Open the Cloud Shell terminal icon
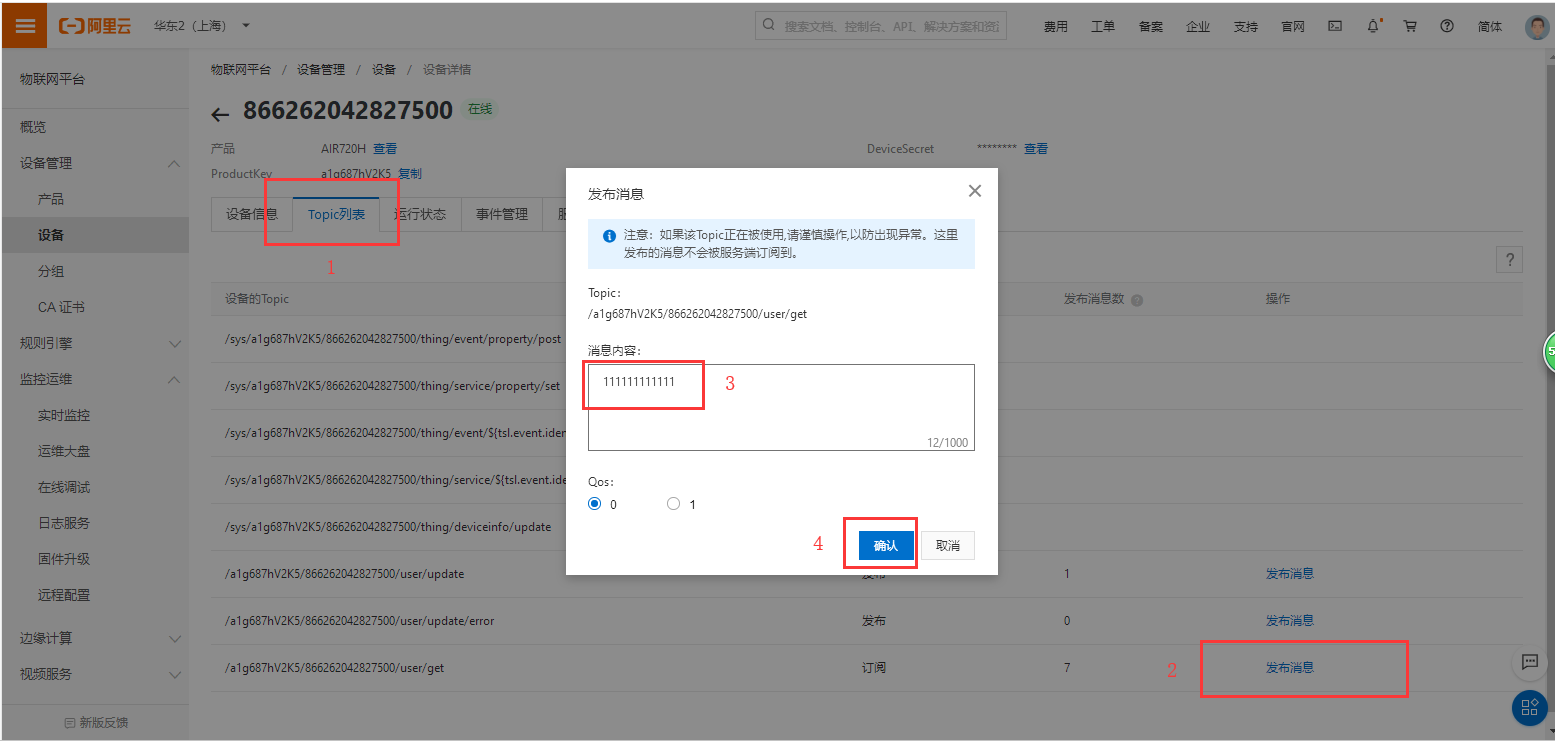Image resolution: width=1555 pixels, height=741 pixels. [1334, 26]
